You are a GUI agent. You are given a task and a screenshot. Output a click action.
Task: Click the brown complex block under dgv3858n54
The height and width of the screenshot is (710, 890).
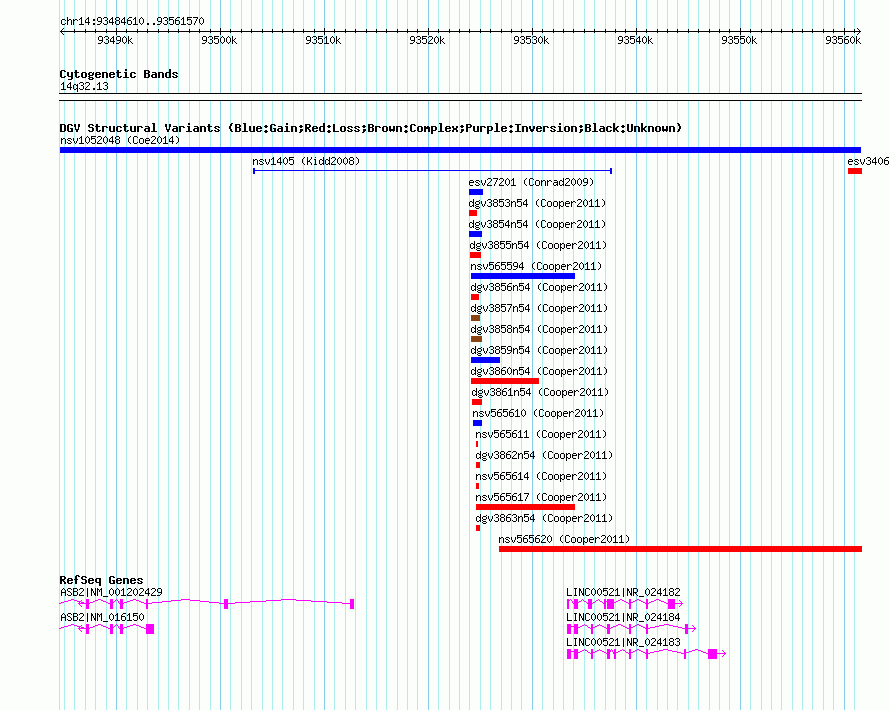[476, 339]
